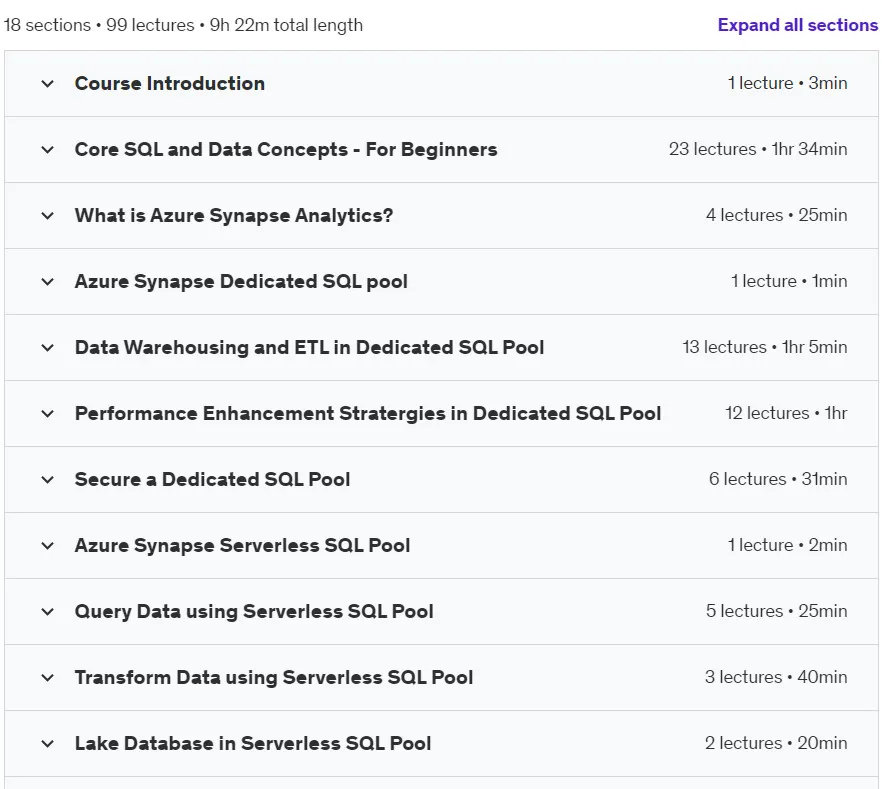The image size is (882, 789).
Task: Open Azure Synapse Serverless SQL Pool title
Action: point(242,545)
